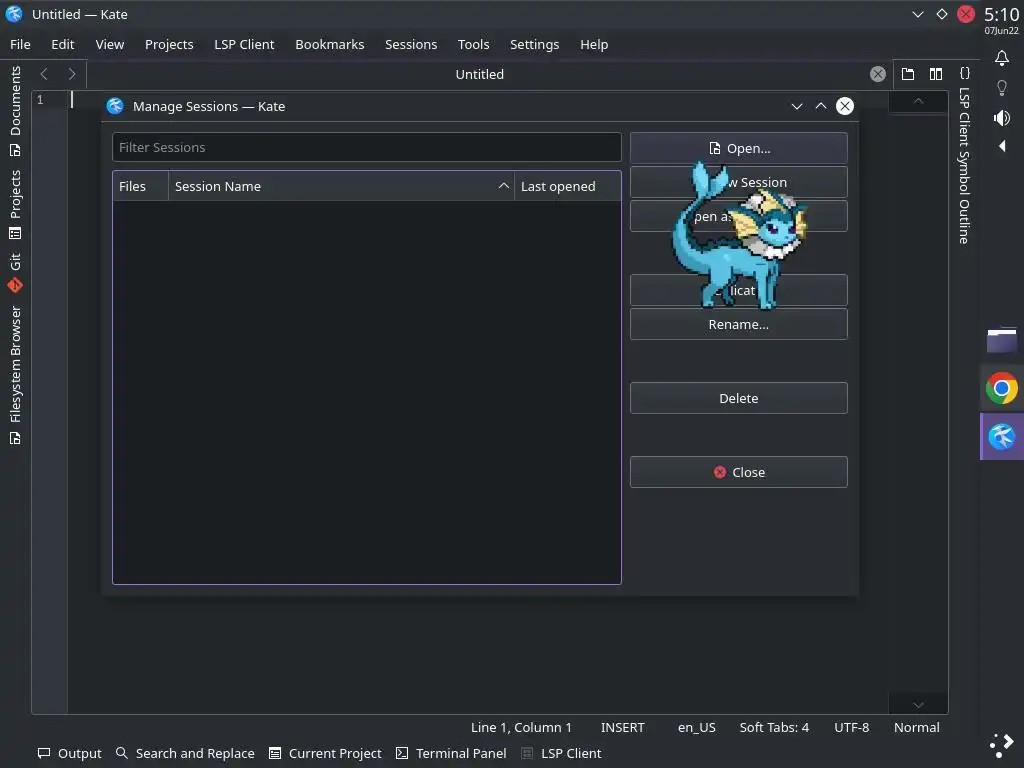The image size is (1024, 768).
Task: Open the Sessions menu
Action: [x=411, y=44]
